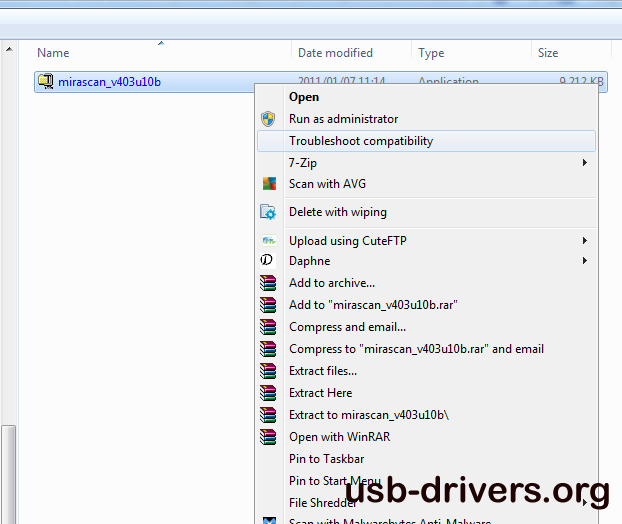
Task: Select Add to "mirascan_v403u10b.rar"
Action: pos(426,305)
